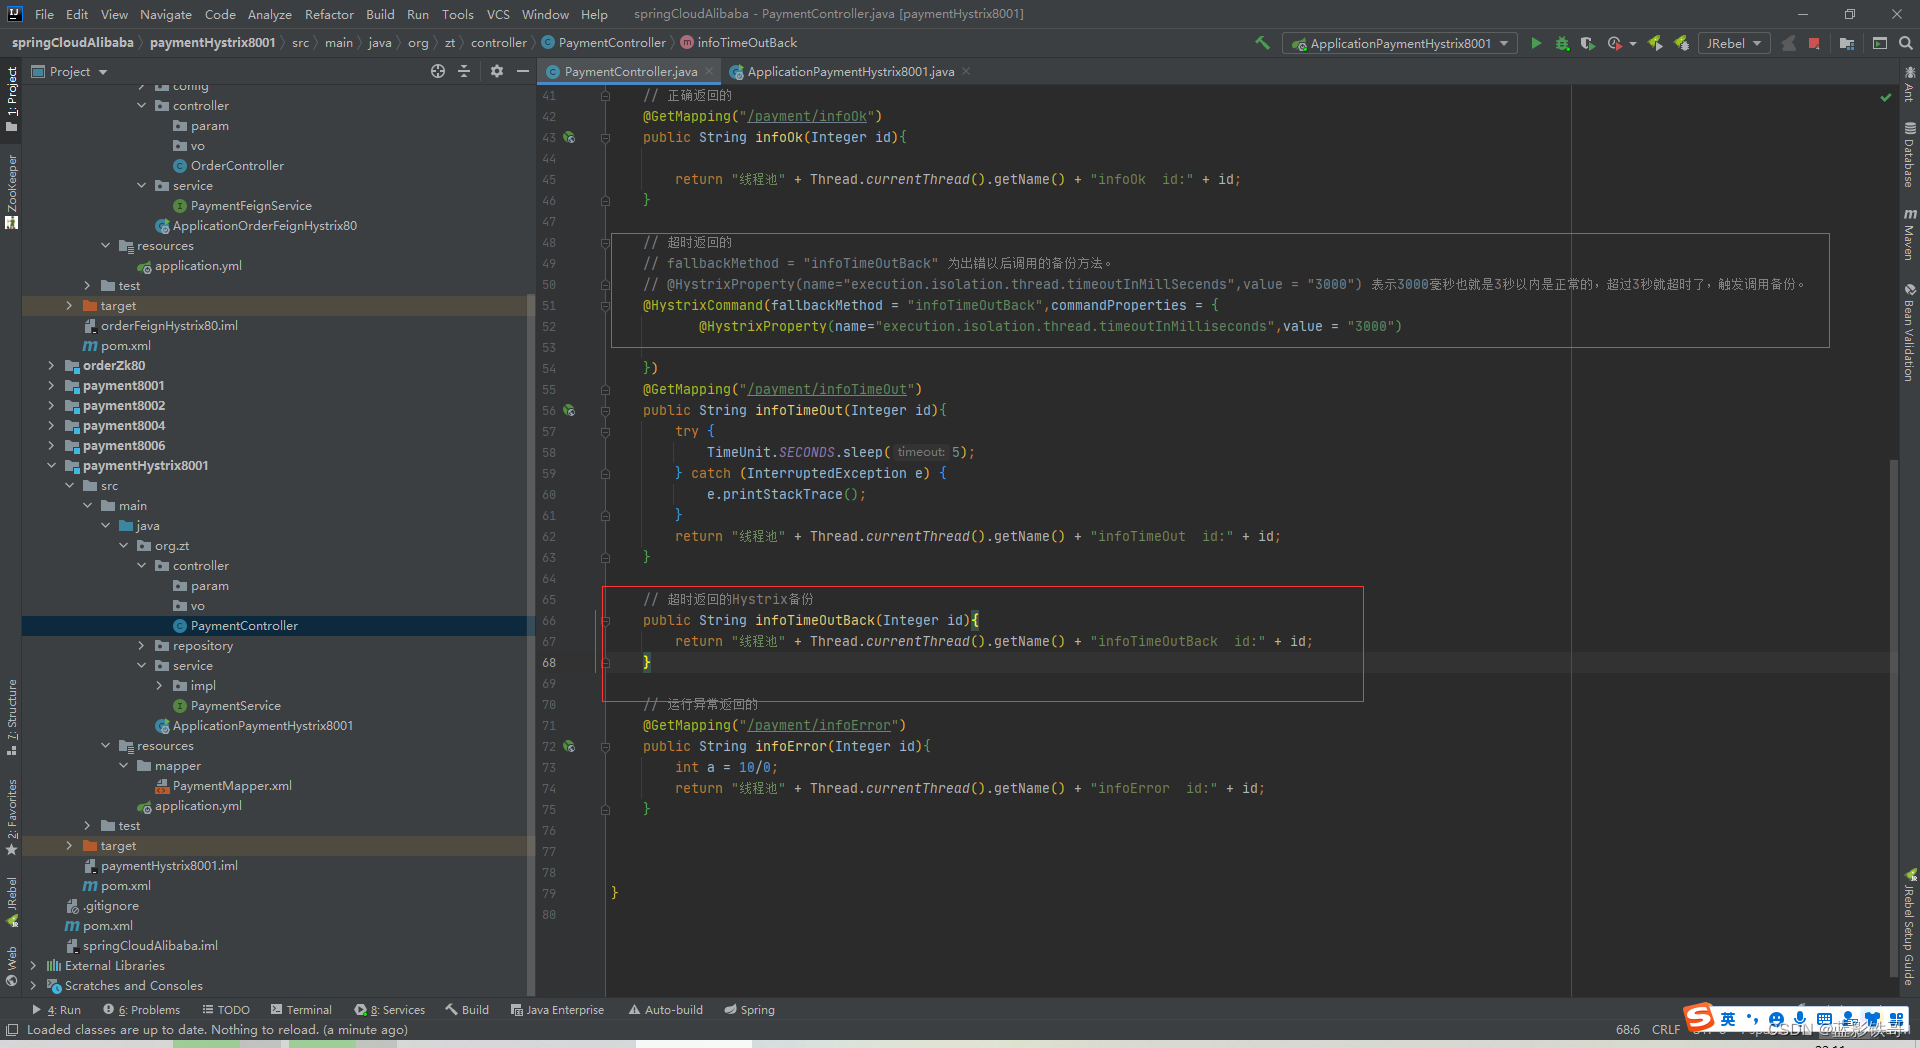This screenshot has width=1920, height=1048.
Task: Click gutter icon at line 72
Action: [569, 746]
